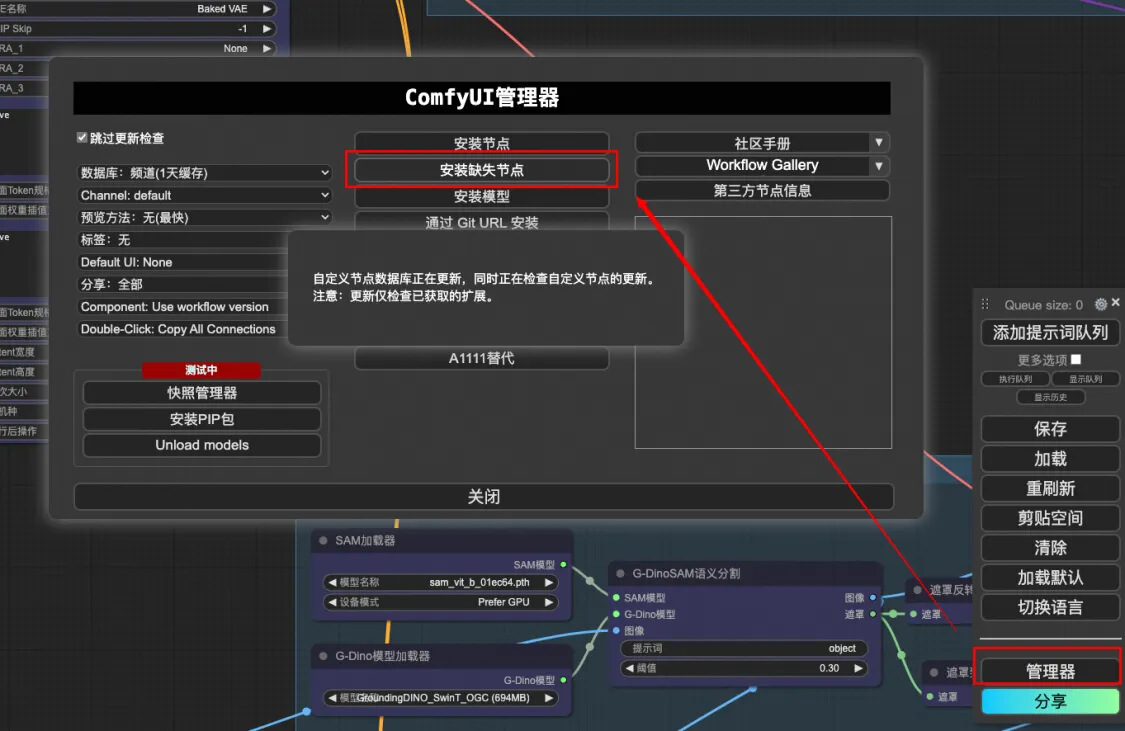Click right arrow next to IP Skip -1
Screen dimensions: 1125x731
267,29
